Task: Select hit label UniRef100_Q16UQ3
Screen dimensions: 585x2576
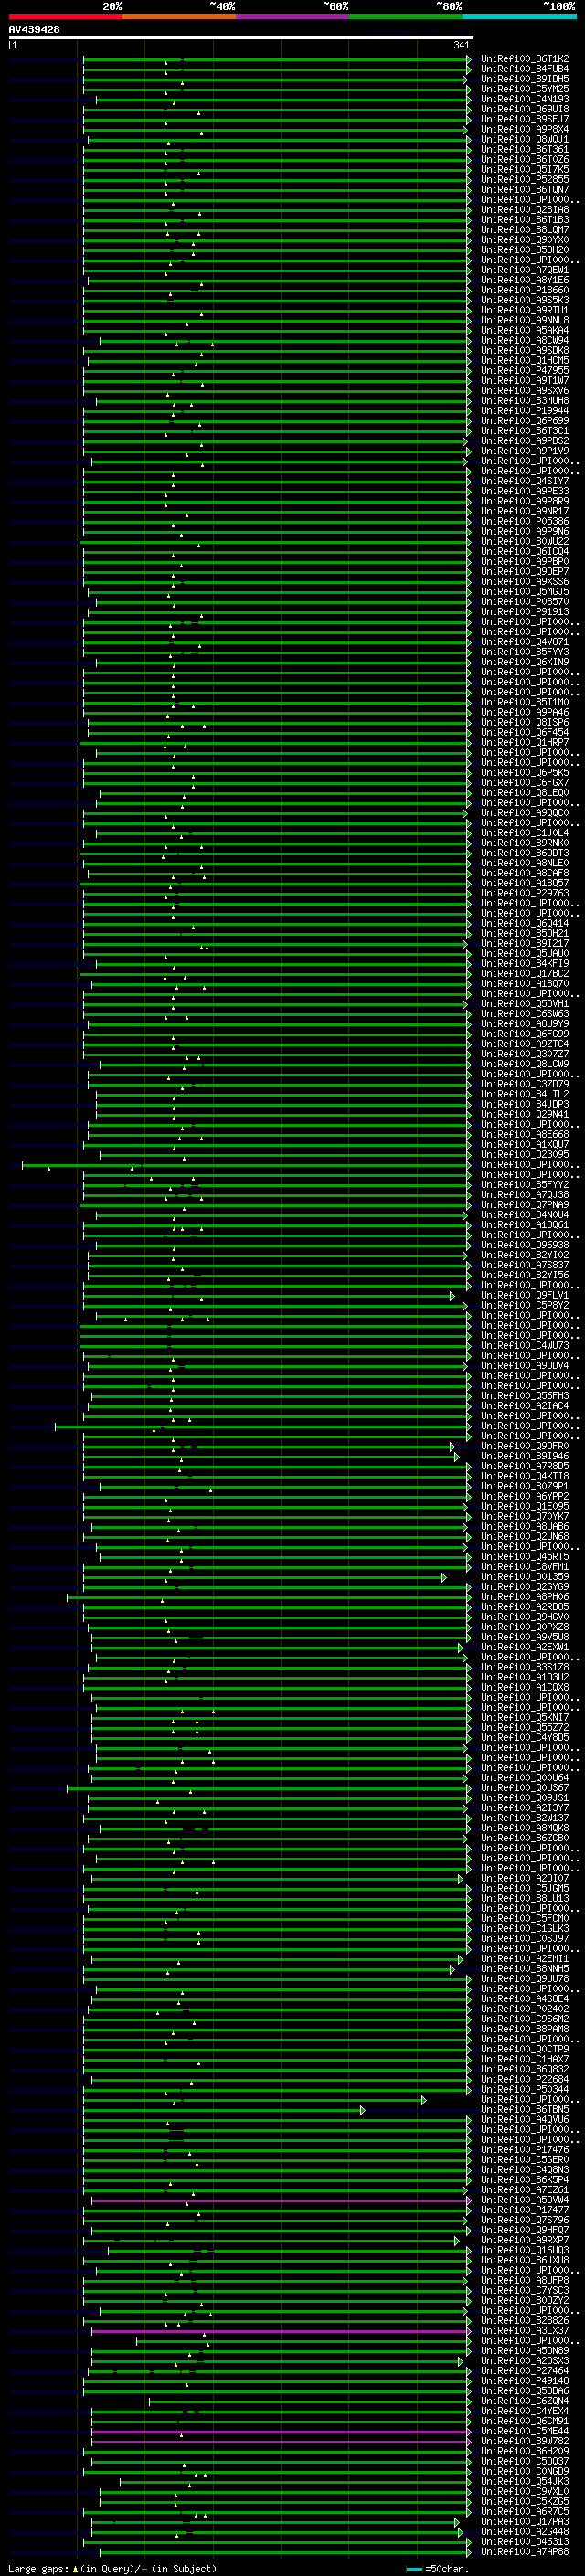Action: pos(524,2250)
